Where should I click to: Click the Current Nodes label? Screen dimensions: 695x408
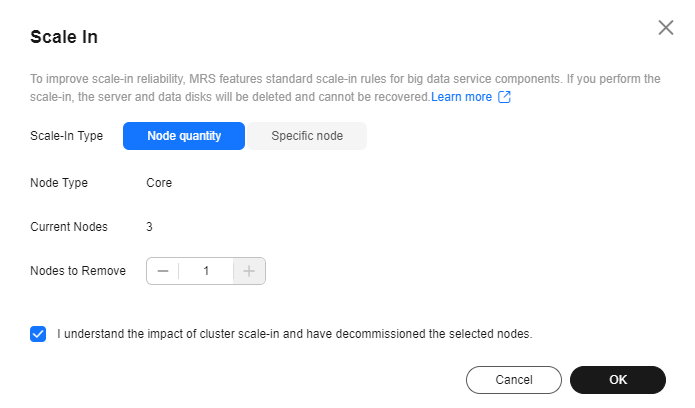click(69, 227)
